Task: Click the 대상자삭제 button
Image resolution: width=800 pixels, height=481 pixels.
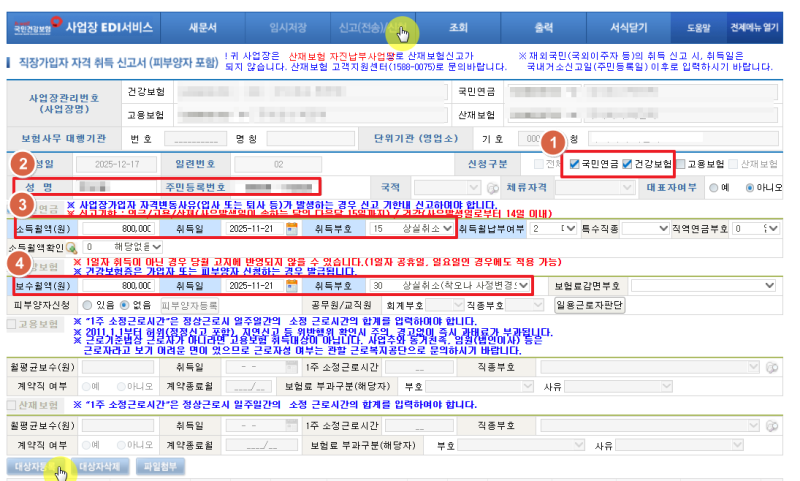Action: tap(99, 467)
